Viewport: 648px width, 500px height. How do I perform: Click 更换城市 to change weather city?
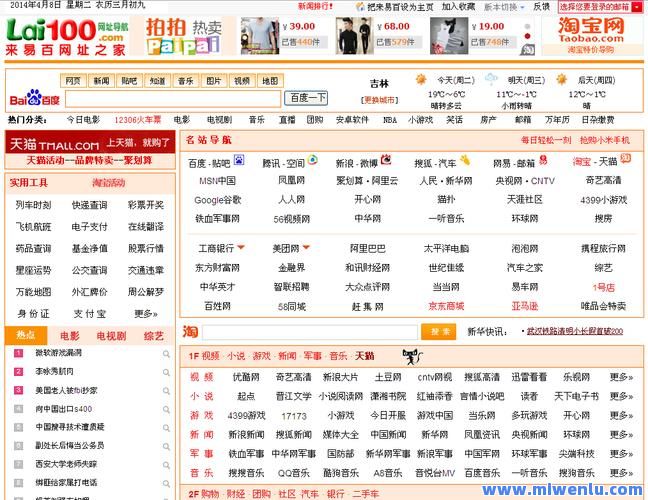[379, 100]
